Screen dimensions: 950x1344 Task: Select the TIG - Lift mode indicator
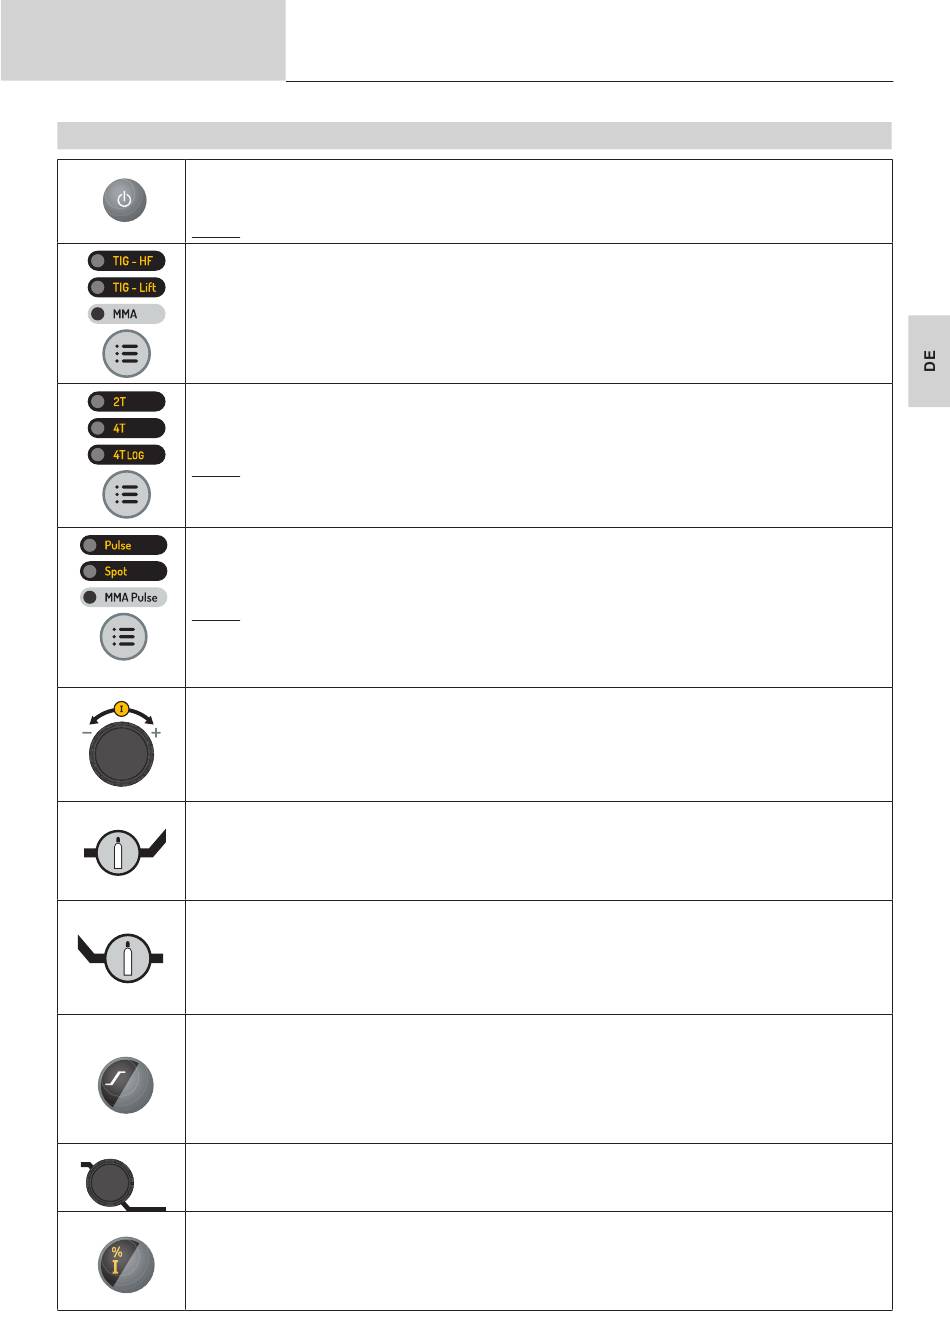pos(126,287)
